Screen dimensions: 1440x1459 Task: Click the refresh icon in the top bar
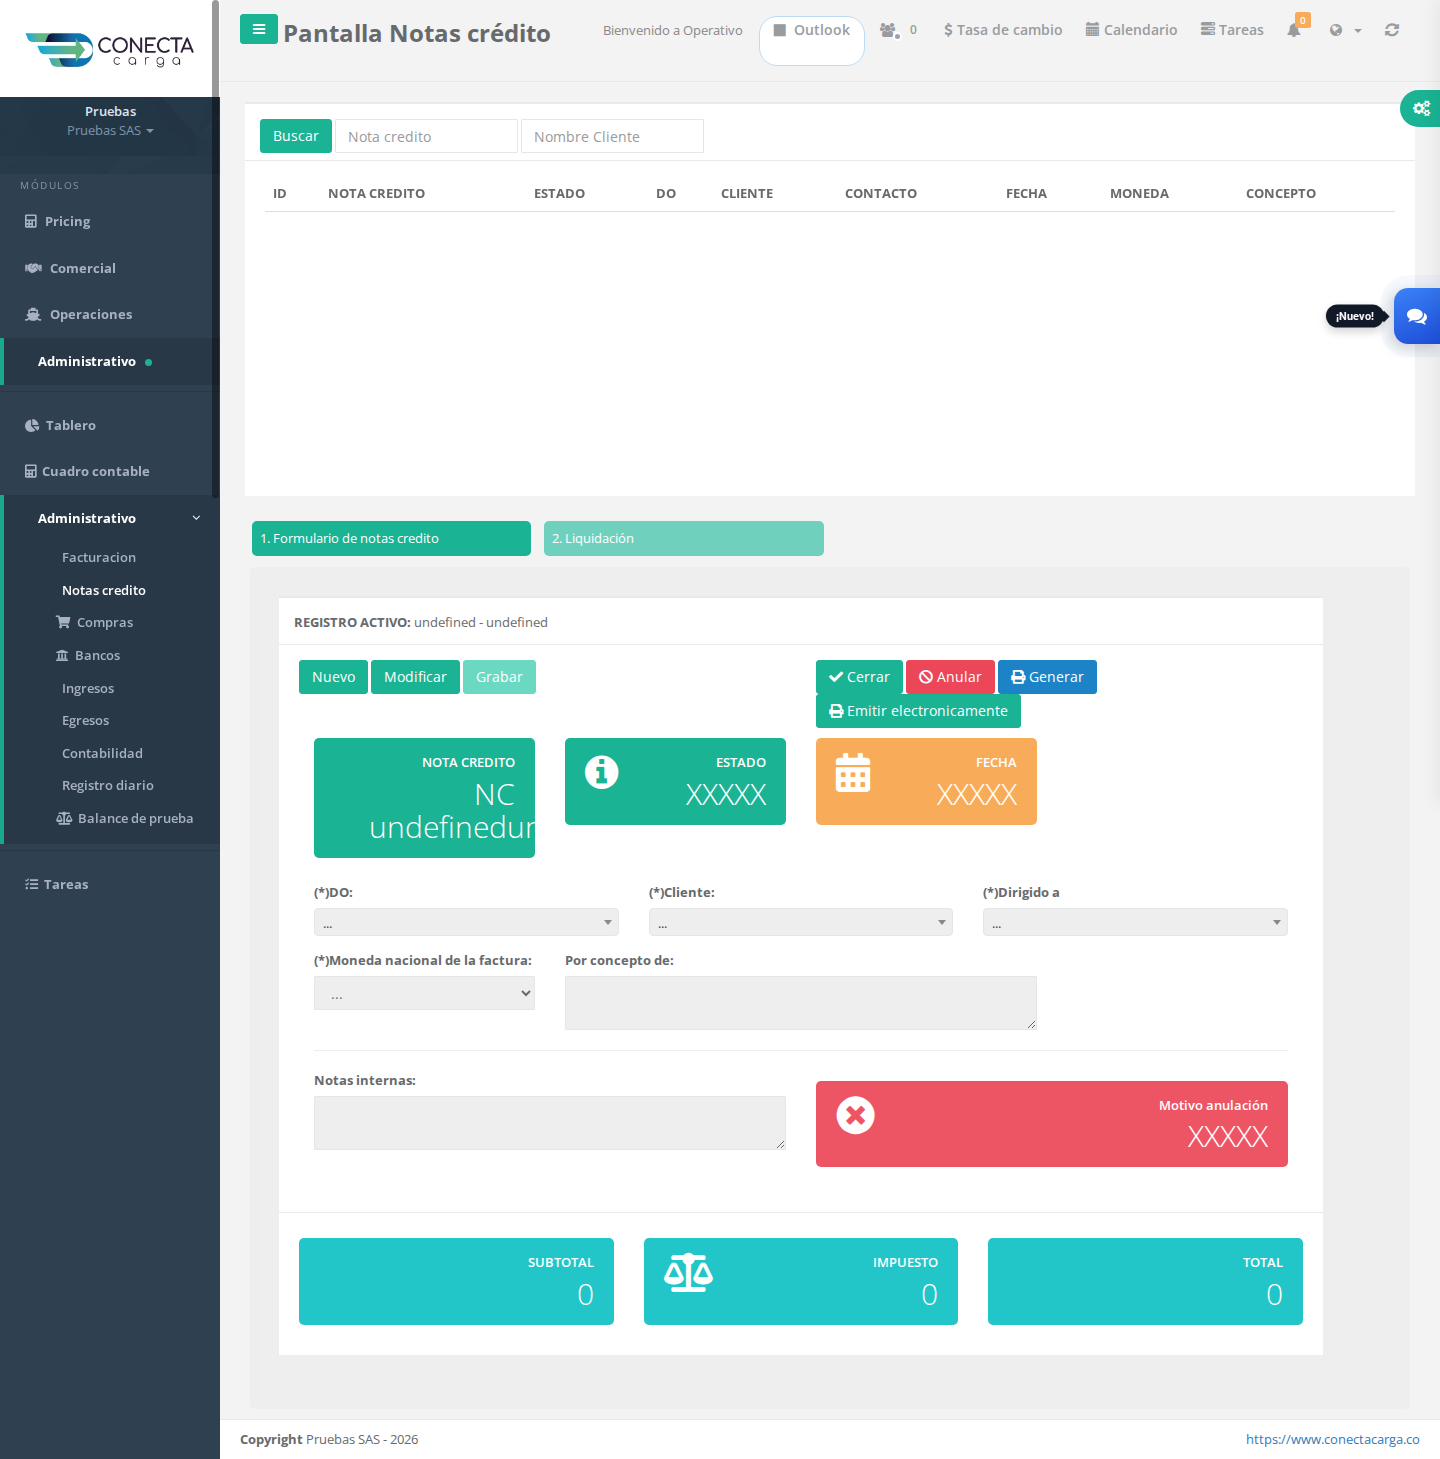(x=1392, y=30)
